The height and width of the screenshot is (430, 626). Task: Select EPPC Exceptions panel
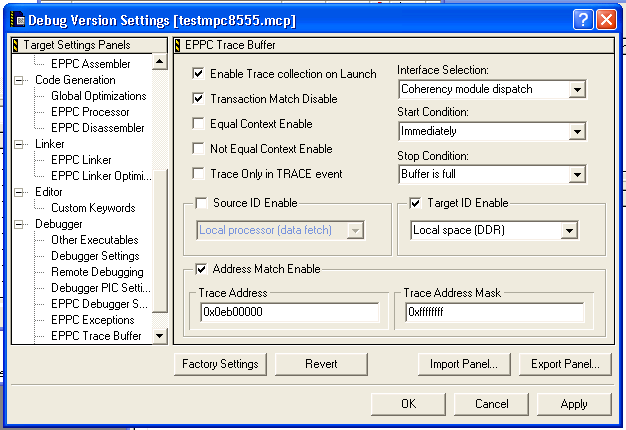point(93,320)
